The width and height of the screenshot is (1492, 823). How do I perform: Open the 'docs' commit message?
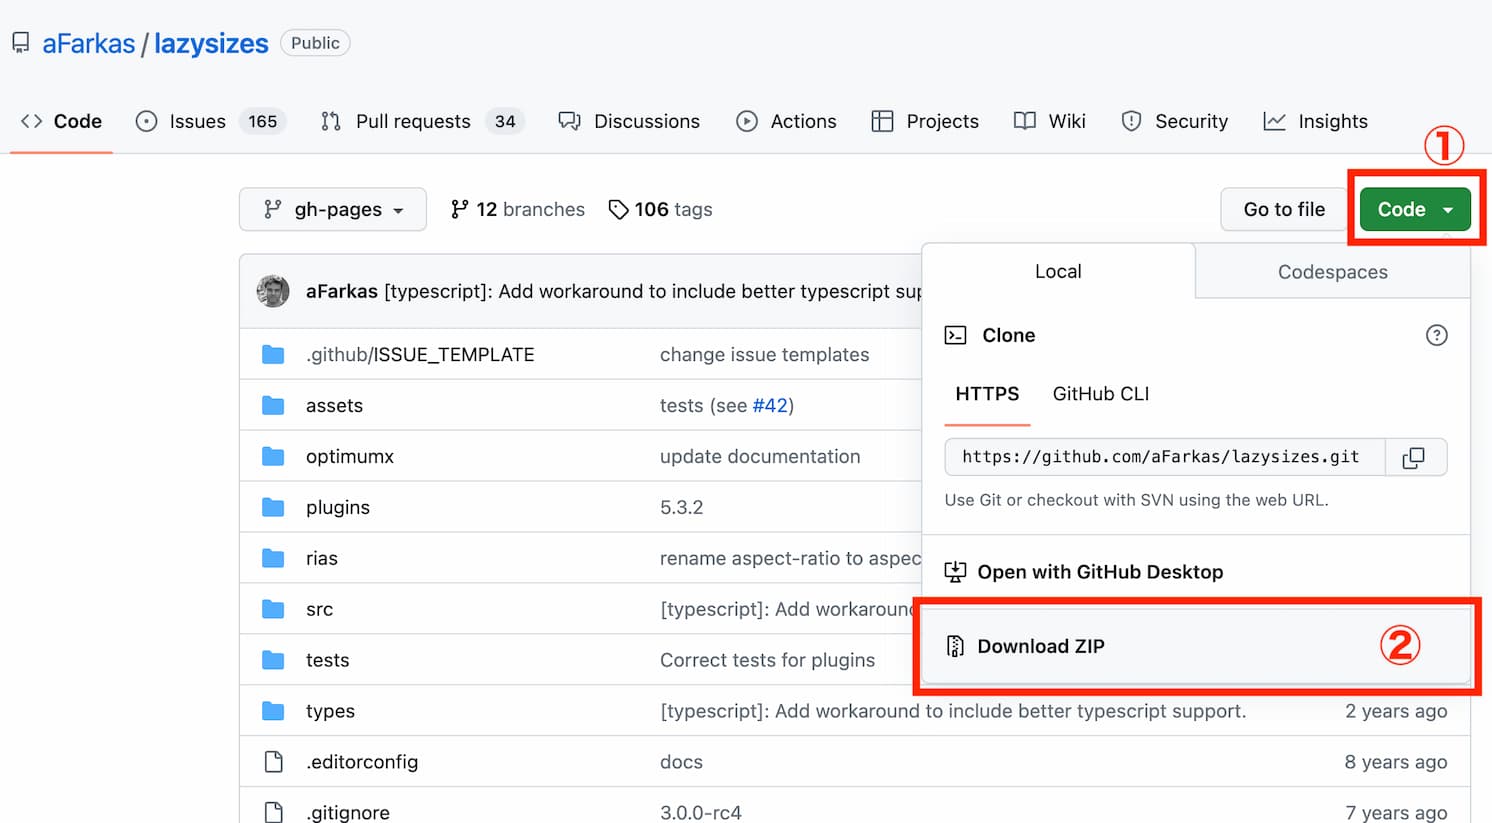coord(681,762)
